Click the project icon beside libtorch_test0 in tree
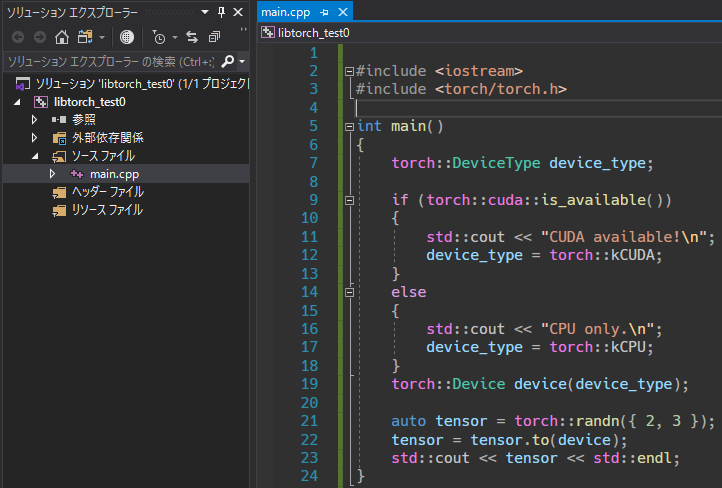The width and height of the screenshot is (722, 488). pos(41,102)
